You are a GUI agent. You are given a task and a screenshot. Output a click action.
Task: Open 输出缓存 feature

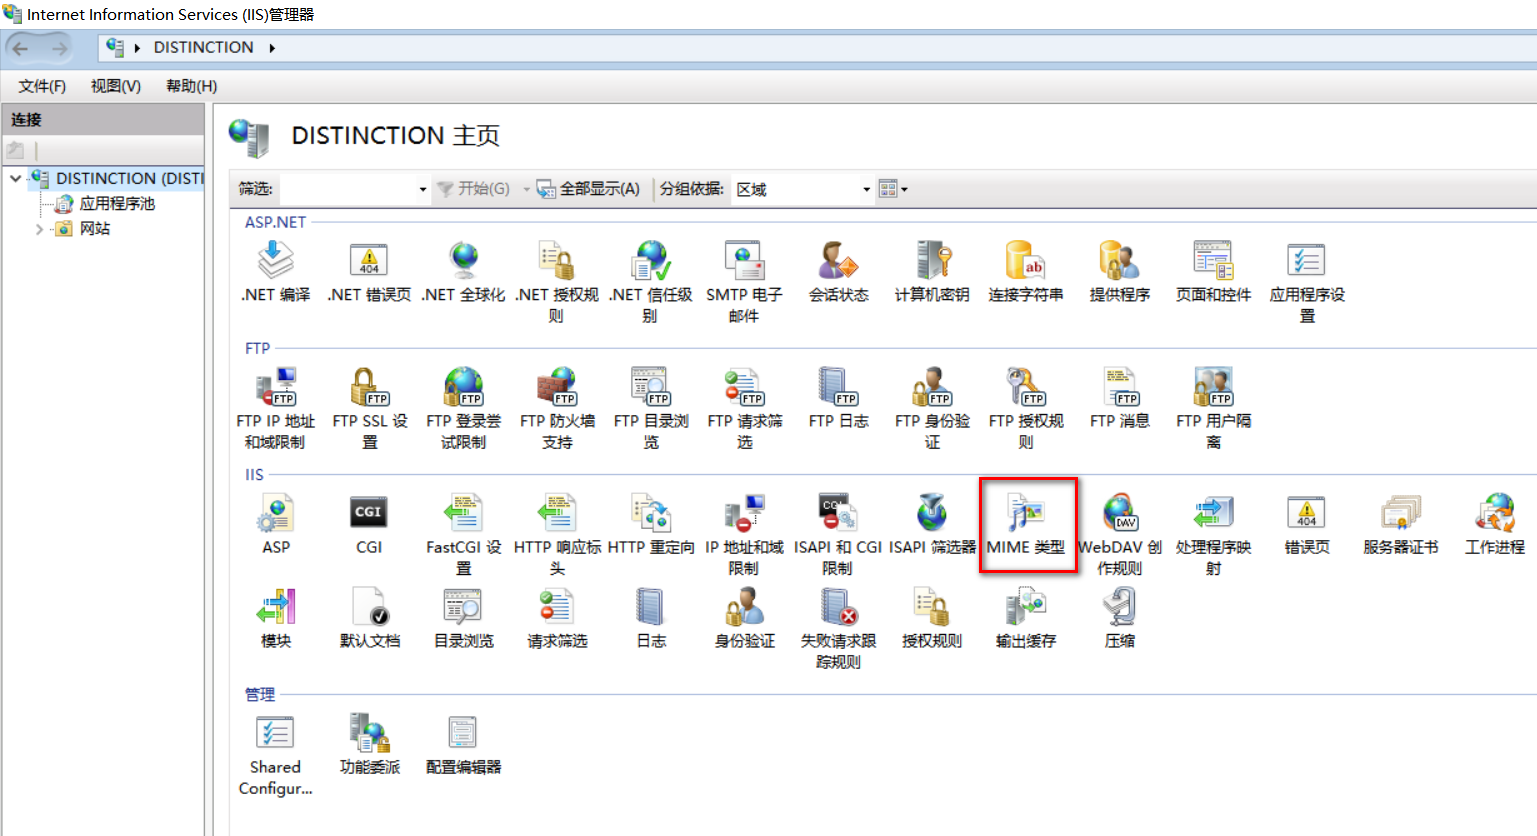[1026, 618]
